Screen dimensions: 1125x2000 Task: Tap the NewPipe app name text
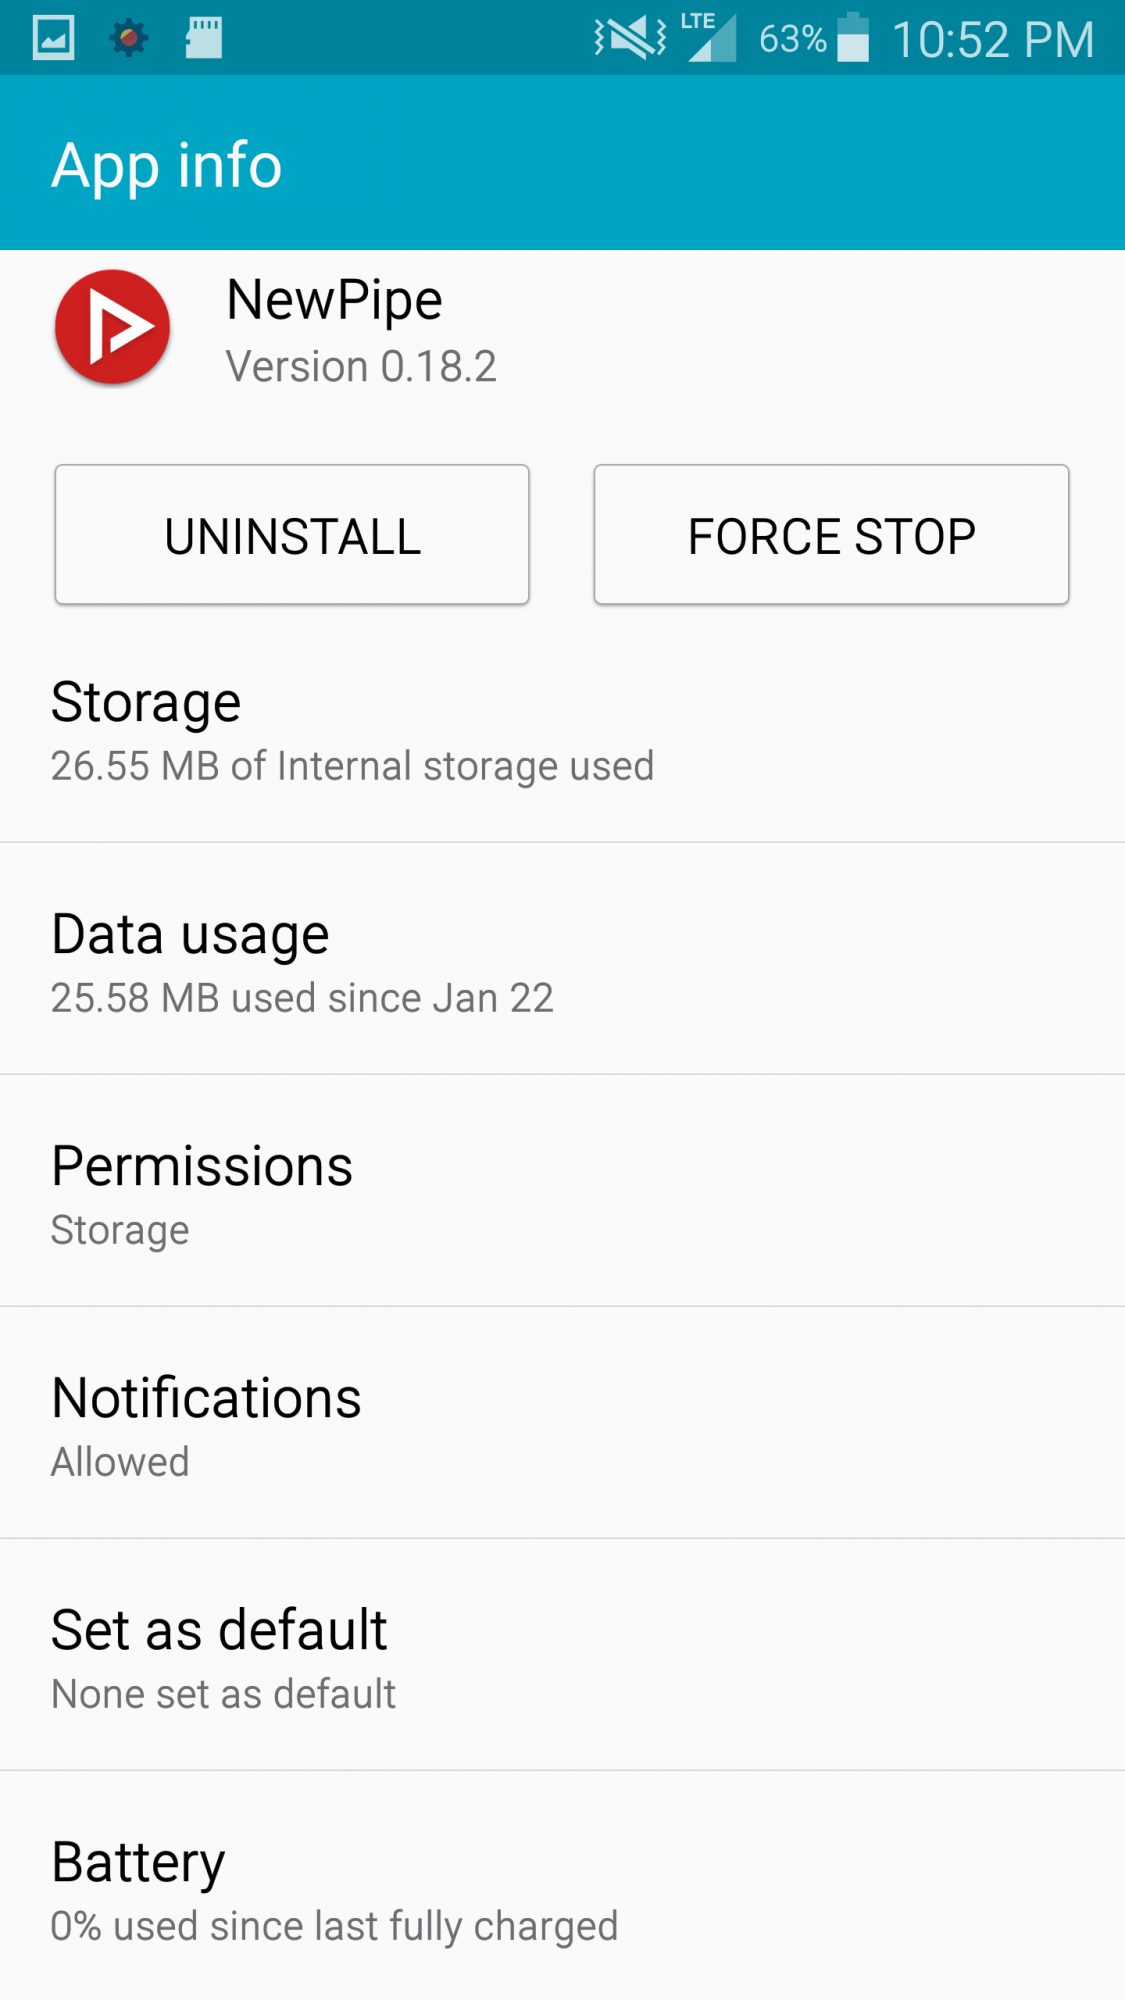[x=334, y=300]
